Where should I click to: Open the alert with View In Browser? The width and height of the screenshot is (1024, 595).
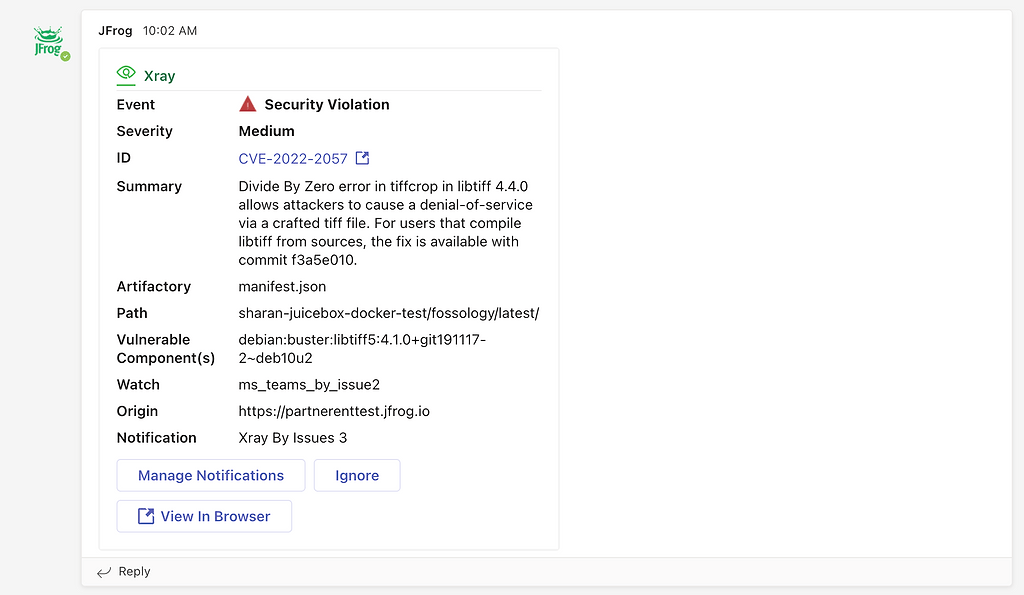pos(204,516)
